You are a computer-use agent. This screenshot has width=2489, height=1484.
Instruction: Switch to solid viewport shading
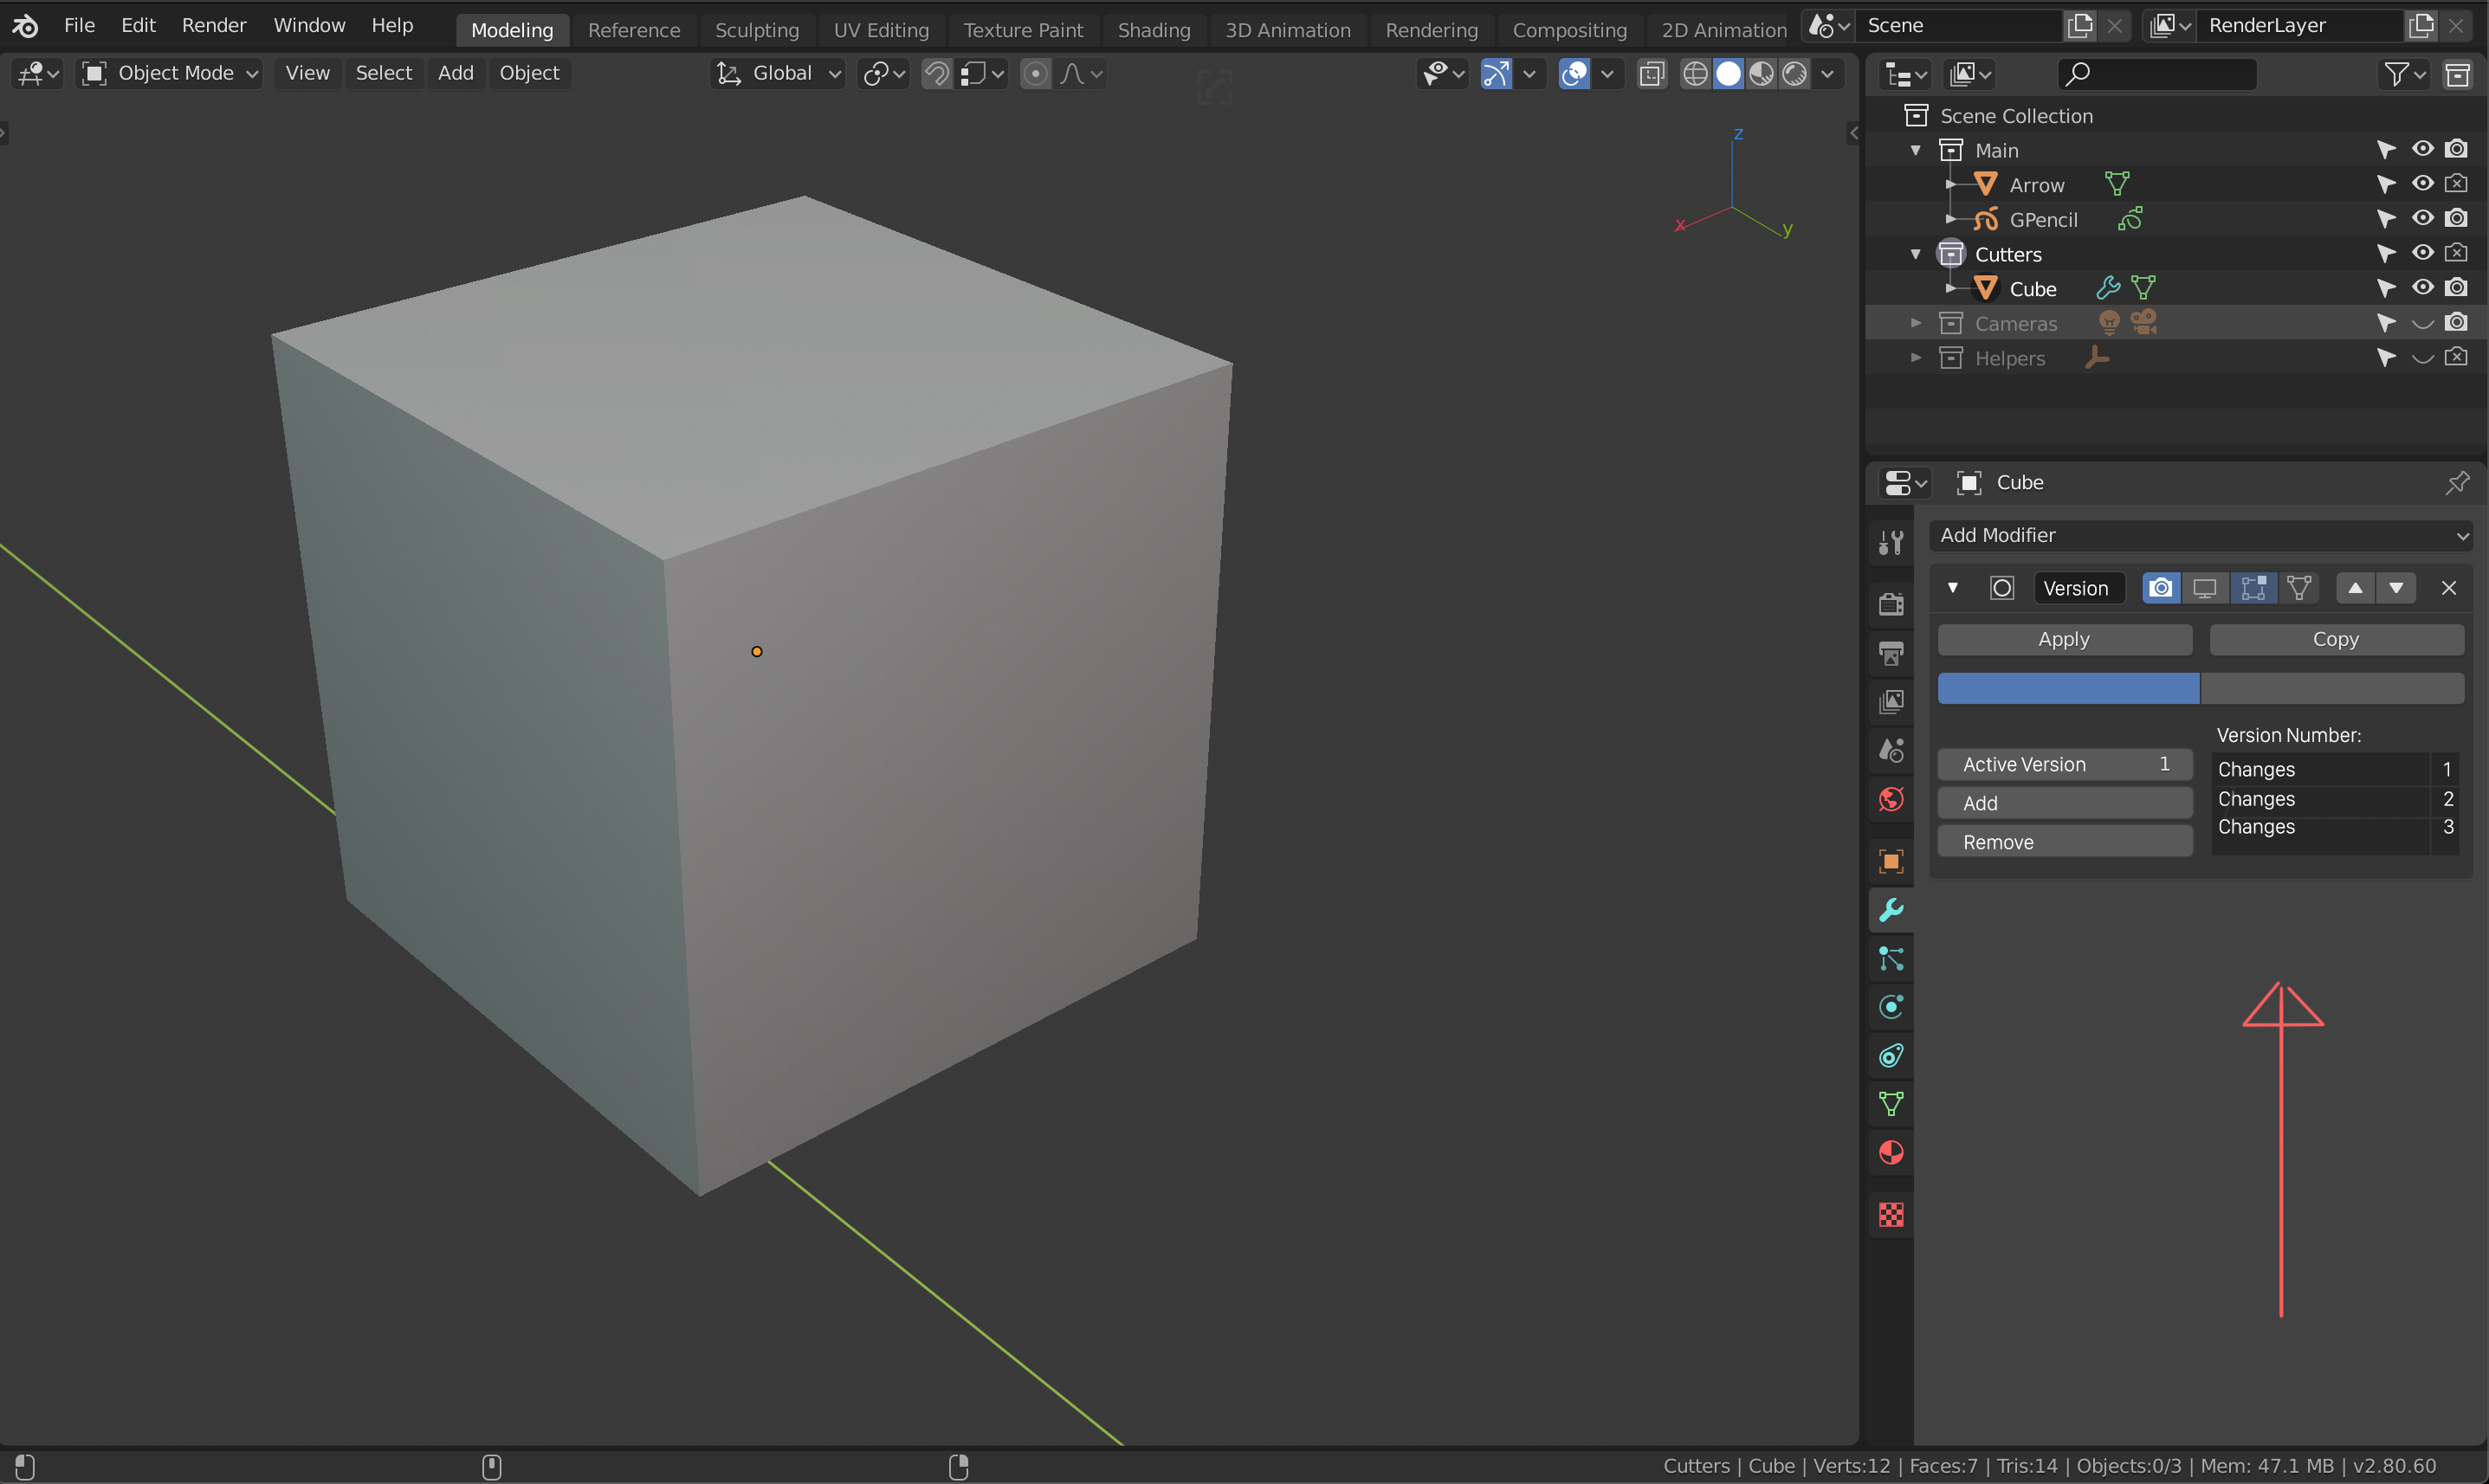click(1728, 73)
